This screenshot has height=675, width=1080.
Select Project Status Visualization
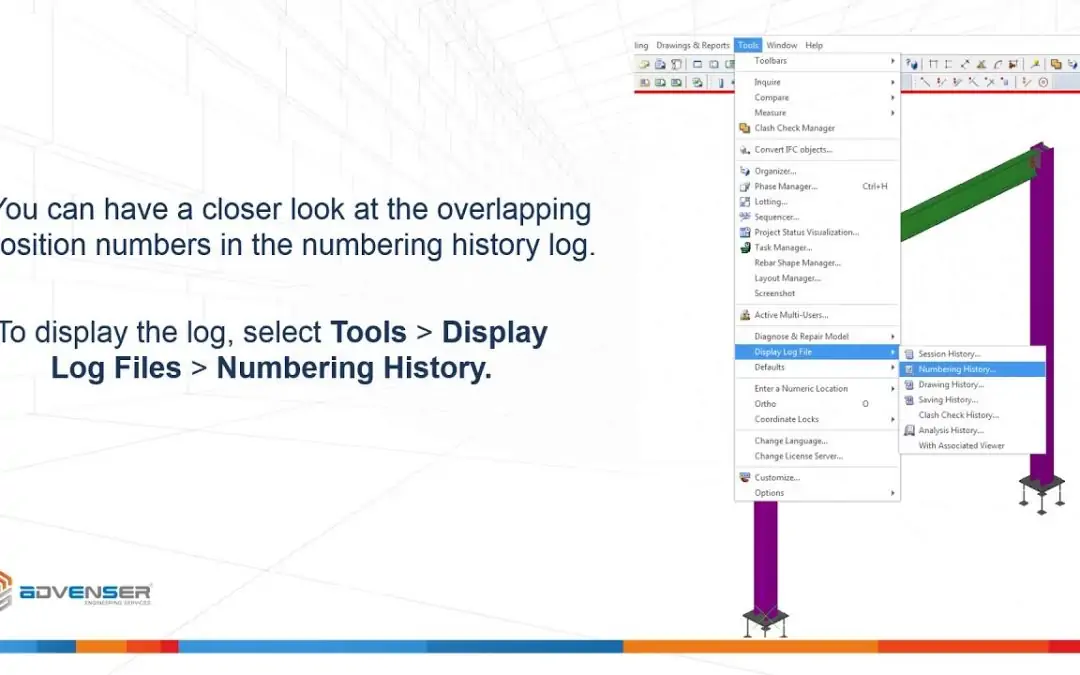(806, 232)
